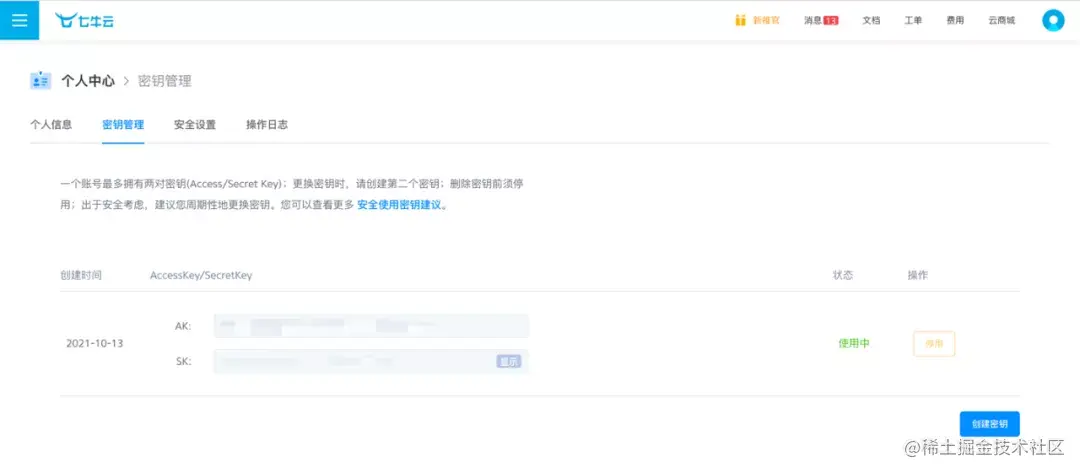Viewport: 1080px width, 473px height.
Task: Click the red 13 message badge
Action: (x=831, y=21)
